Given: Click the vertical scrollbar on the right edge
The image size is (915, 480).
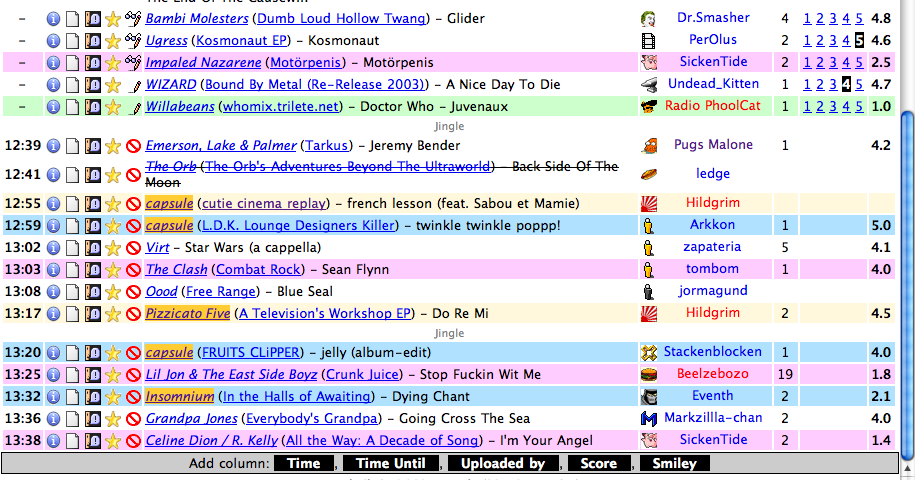Looking at the screenshot, I should (907, 286).
